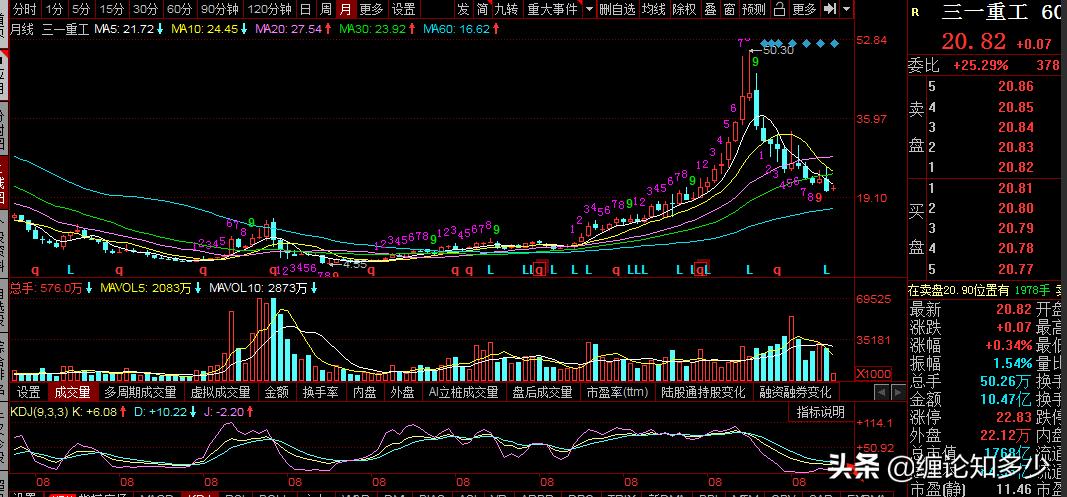The image size is (1067, 497).
Task: Click the 删自选 remove from watchlist button
Action: (x=617, y=9)
